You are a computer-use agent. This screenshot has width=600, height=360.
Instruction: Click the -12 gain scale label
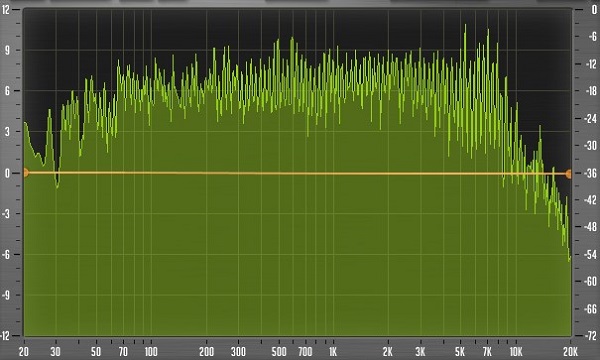pos(5,336)
